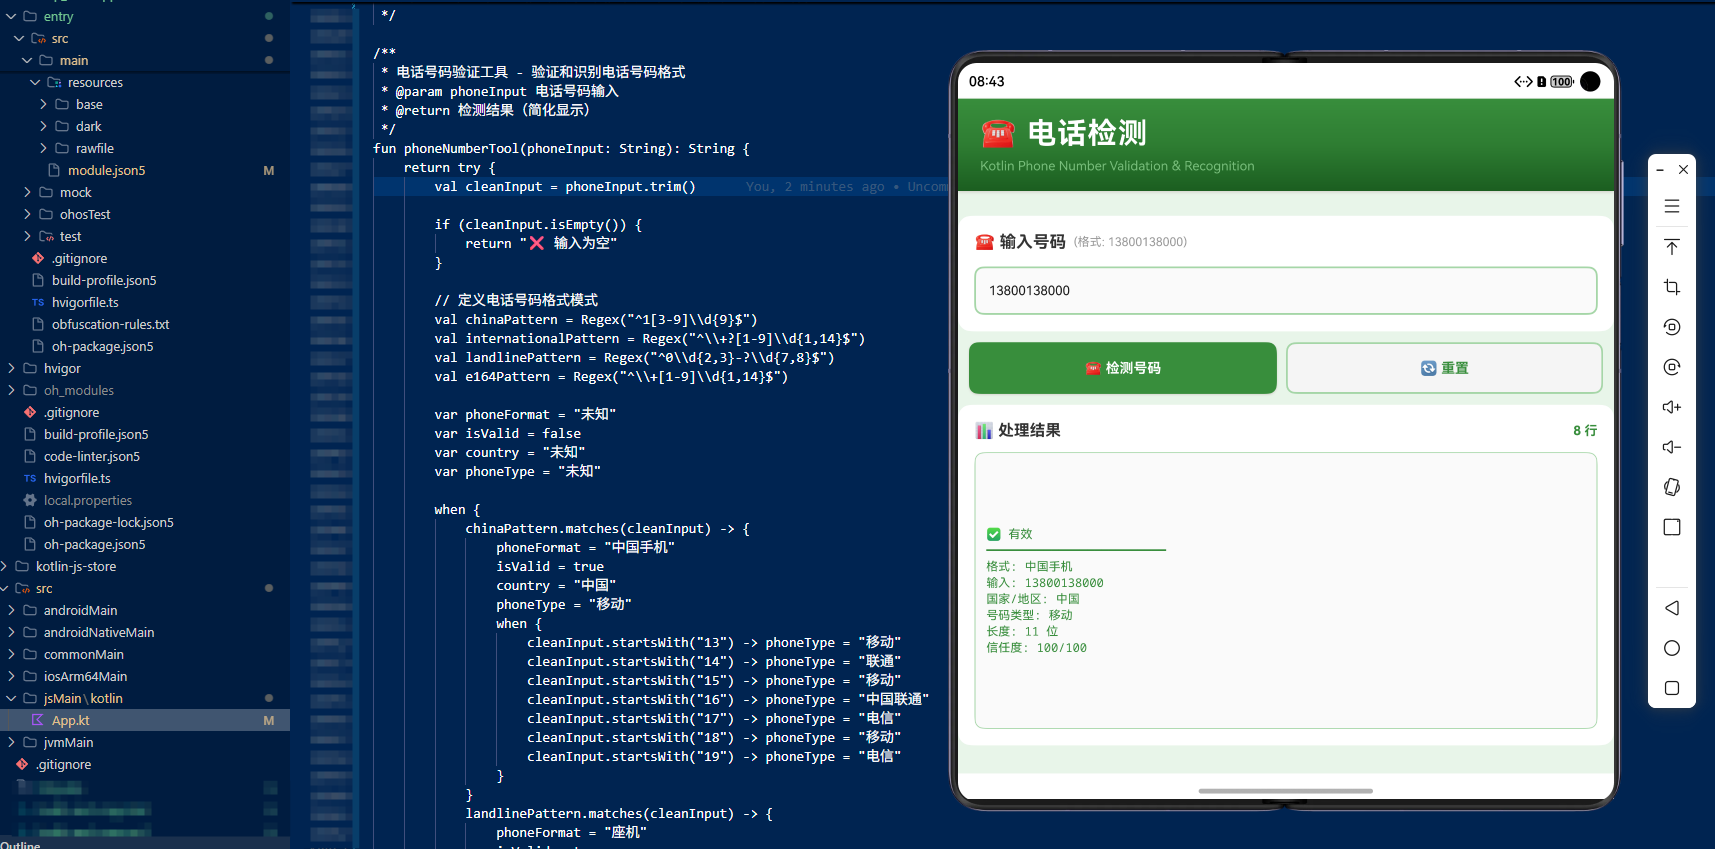Viewport: 1715px width, 849px height.
Task: Expand the jvmMain folder
Action: (x=11, y=742)
